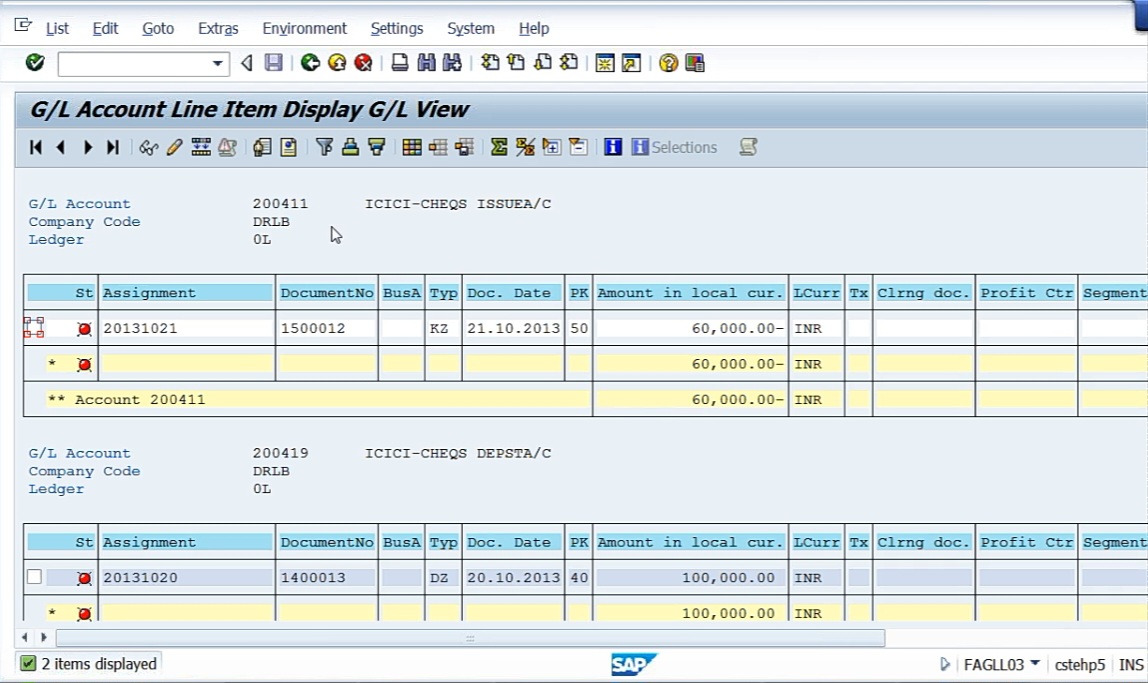Click the Subtotals icon
Viewport: 1148px width, 683px height.
click(x=525, y=147)
